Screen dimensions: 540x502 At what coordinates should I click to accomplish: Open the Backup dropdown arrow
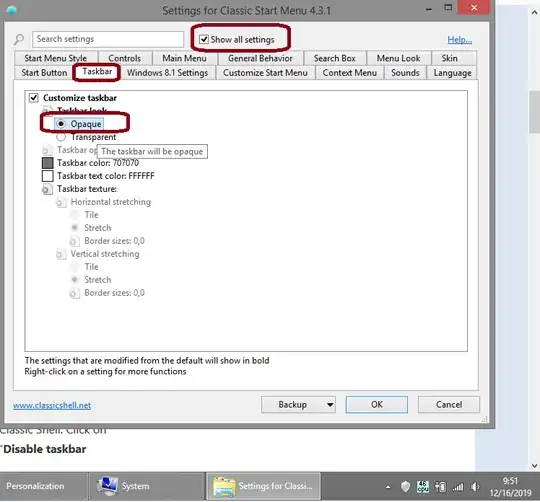point(330,405)
